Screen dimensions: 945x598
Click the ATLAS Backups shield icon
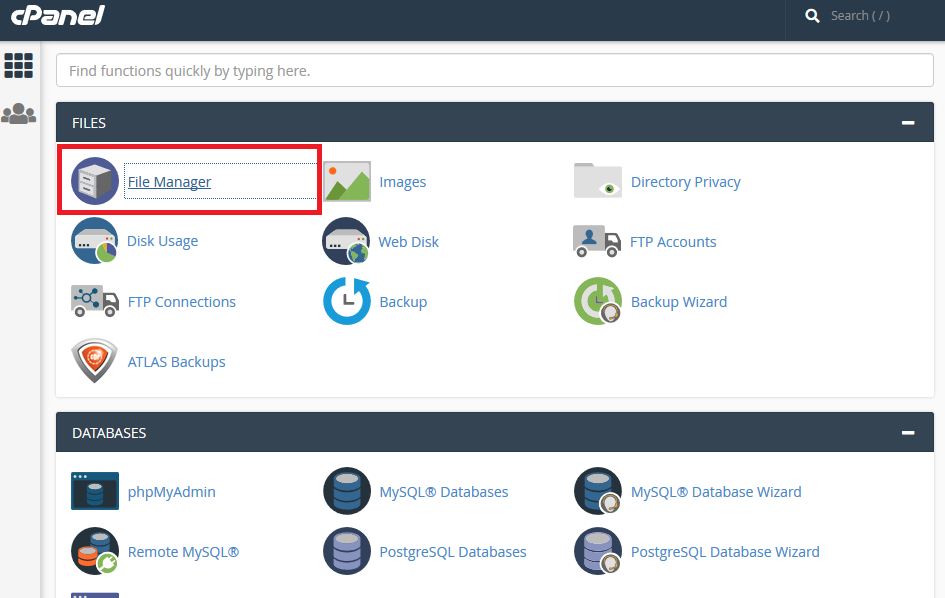click(95, 360)
